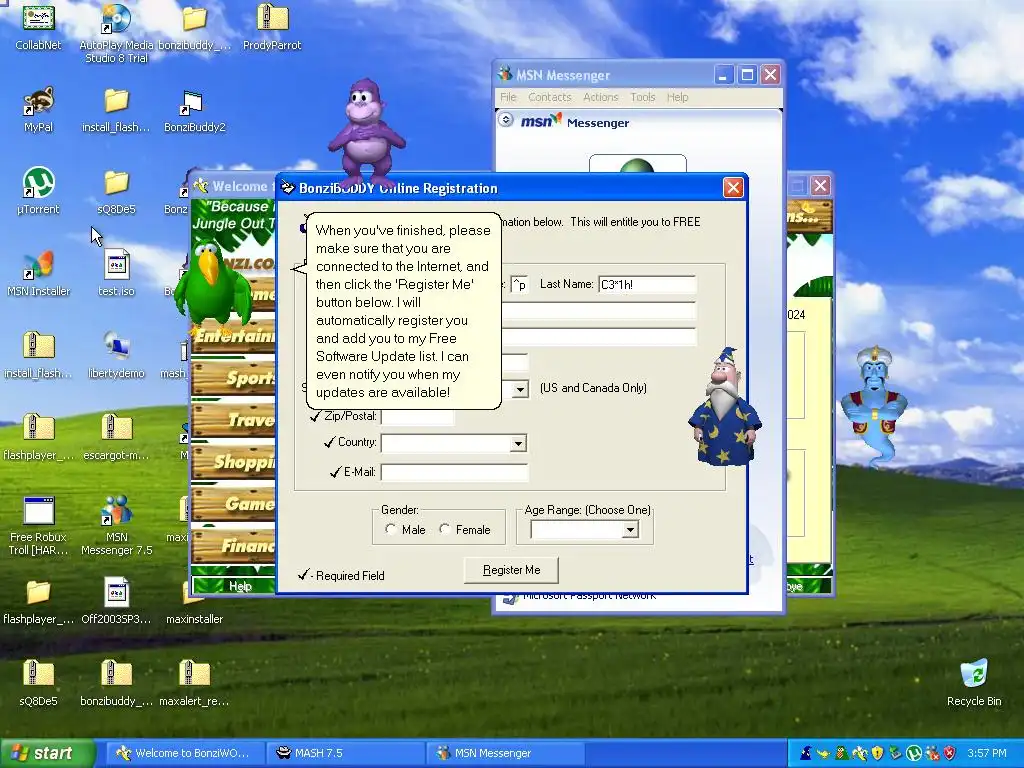Open Free Robux Troll file icon
The height and width of the screenshot is (768, 1024).
pyautogui.click(x=38, y=526)
